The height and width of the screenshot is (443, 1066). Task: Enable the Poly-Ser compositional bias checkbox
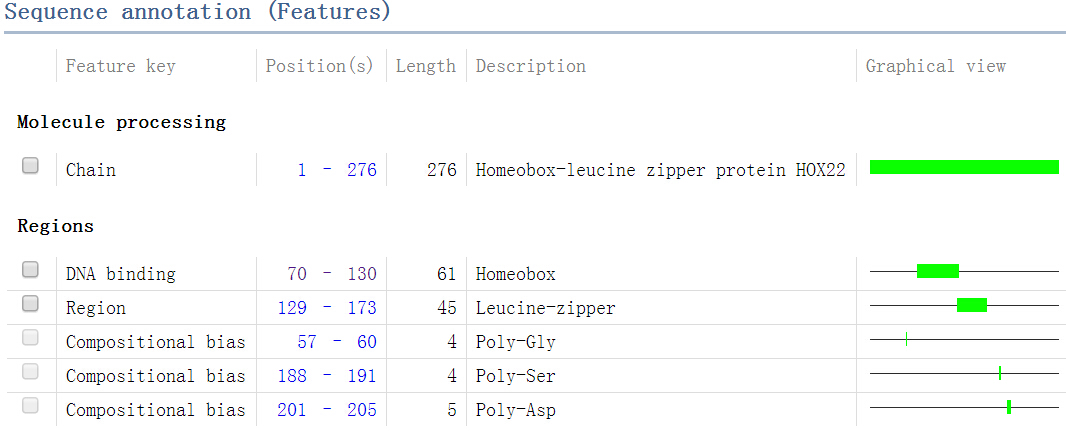click(30, 371)
